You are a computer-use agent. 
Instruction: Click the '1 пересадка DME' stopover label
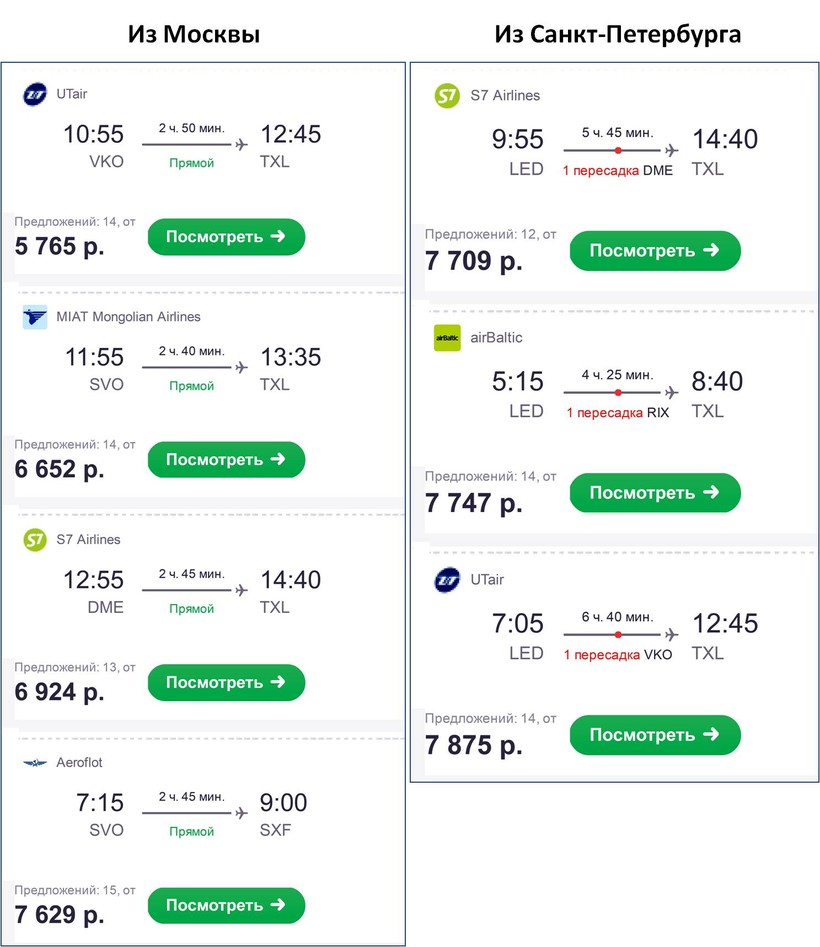[617, 171]
